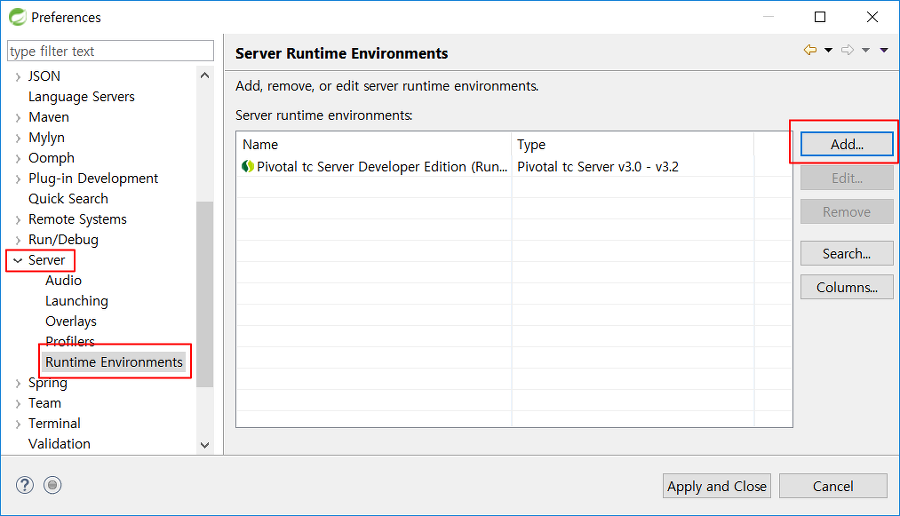Click the Edit... button
This screenshot has height=516, width=900.
pyautogui.click(x=847, y=178)
